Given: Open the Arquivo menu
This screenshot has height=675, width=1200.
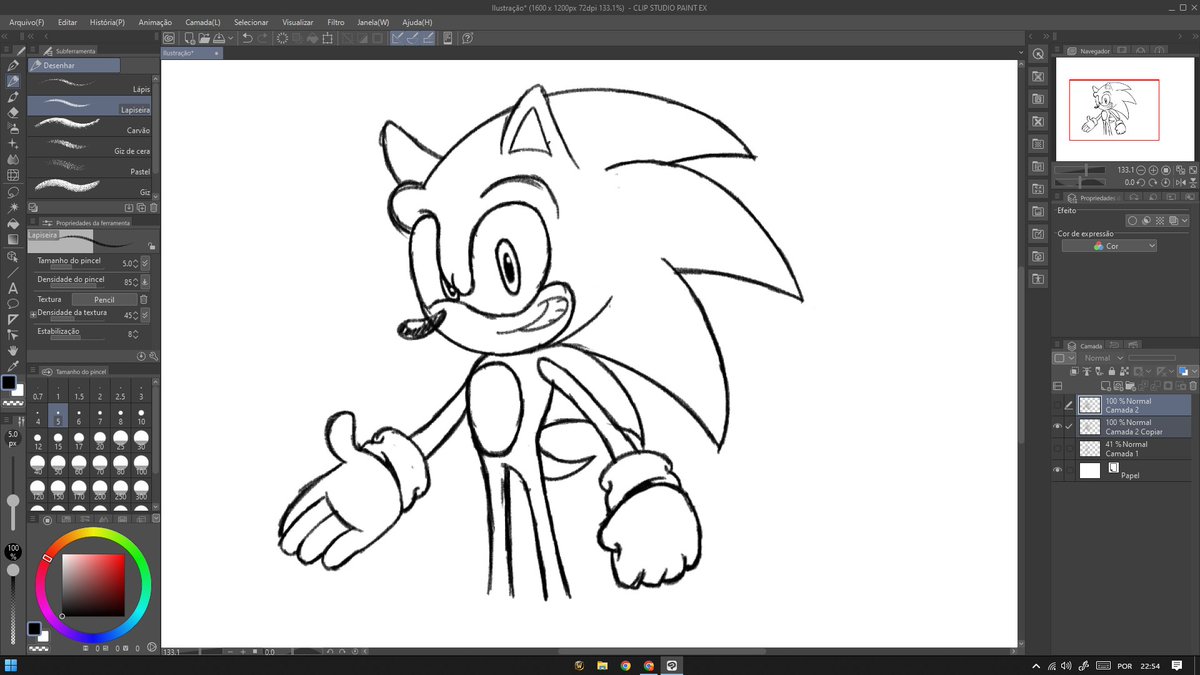Looking at the screenshot, I should tap(26, 21).
